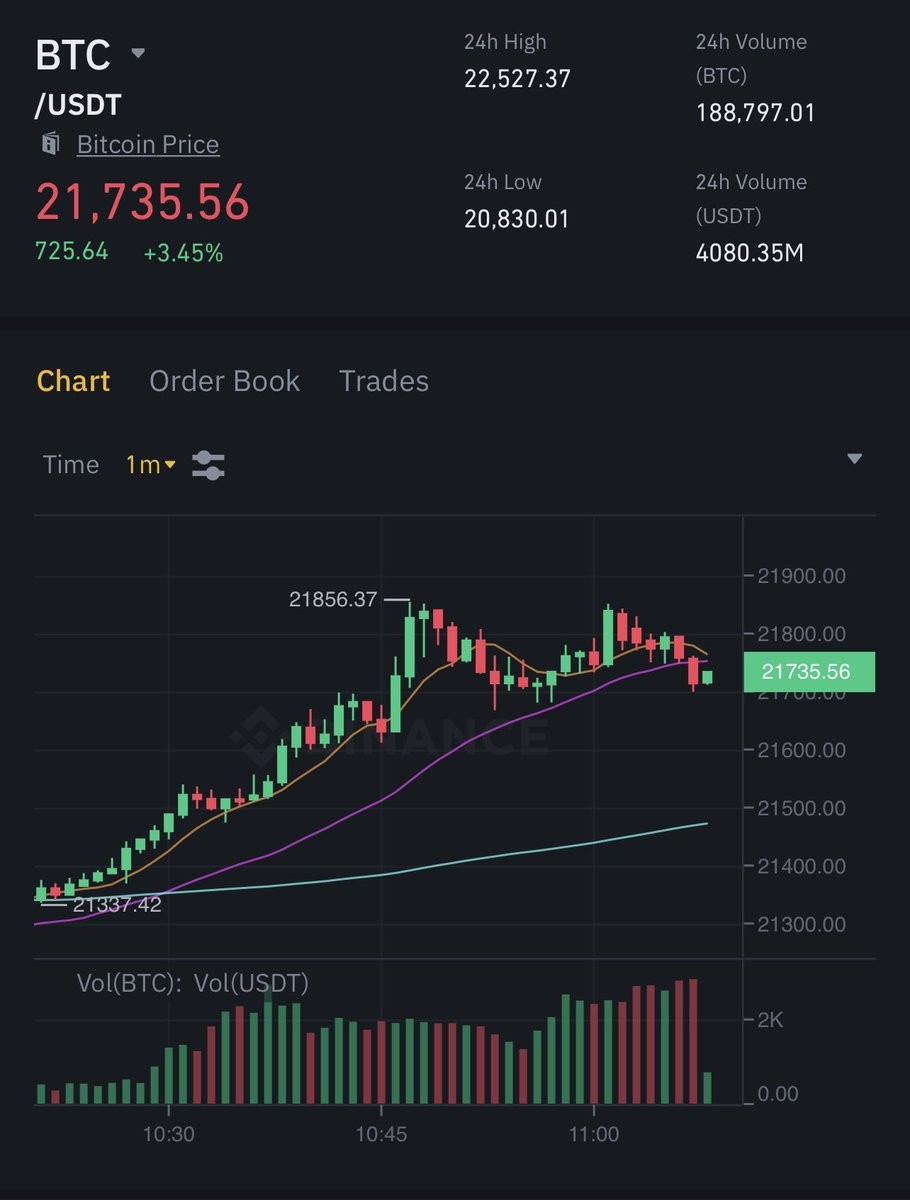
Task: Select the Chart tab
Action: pyautogui.click(x=73, y=381)
